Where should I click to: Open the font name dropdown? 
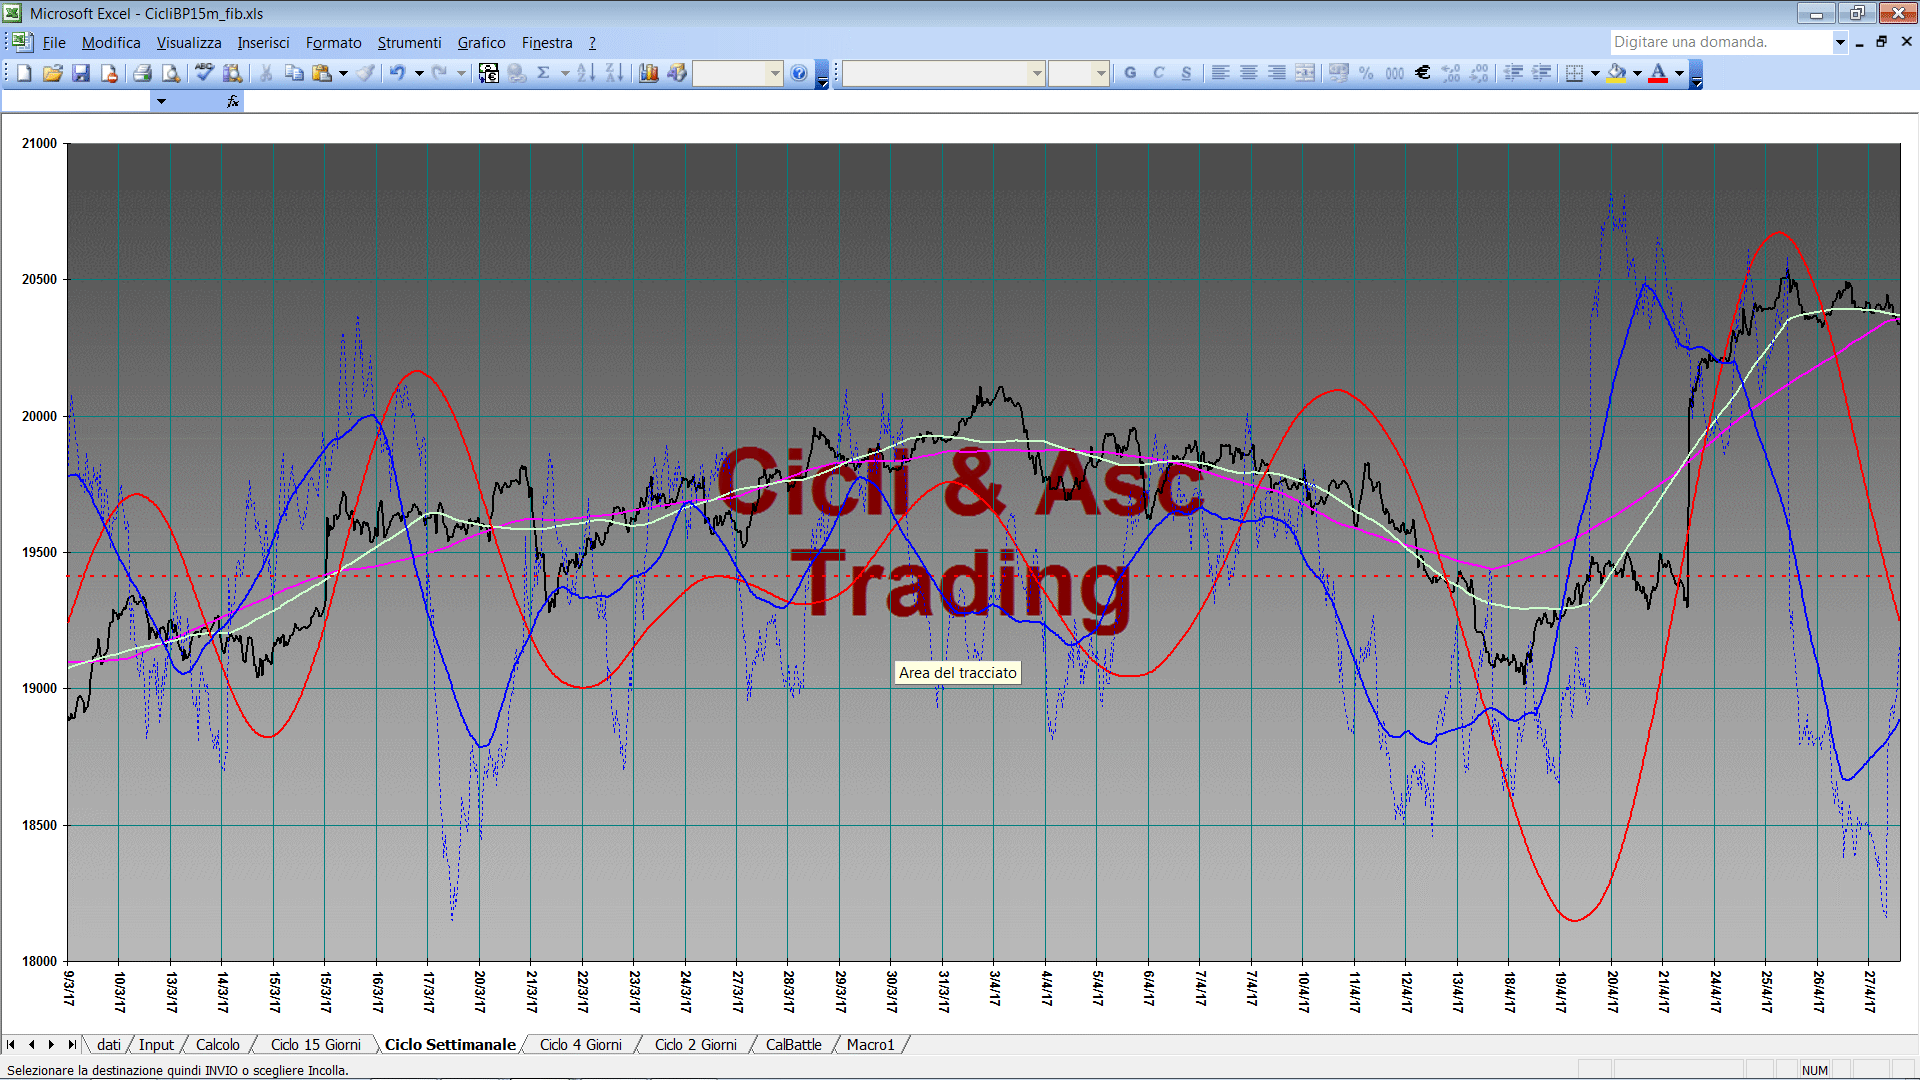click(1037, 73)
